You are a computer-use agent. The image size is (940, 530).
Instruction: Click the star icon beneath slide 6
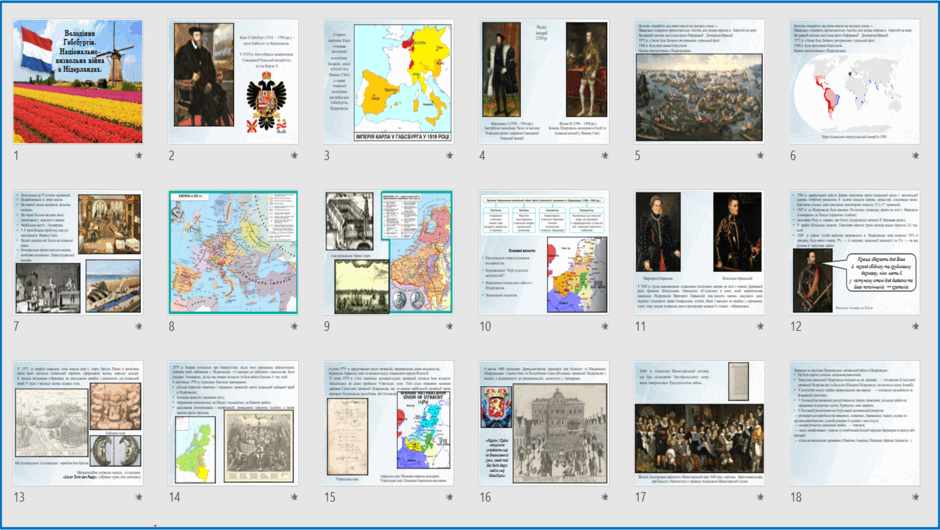(915, 156)
